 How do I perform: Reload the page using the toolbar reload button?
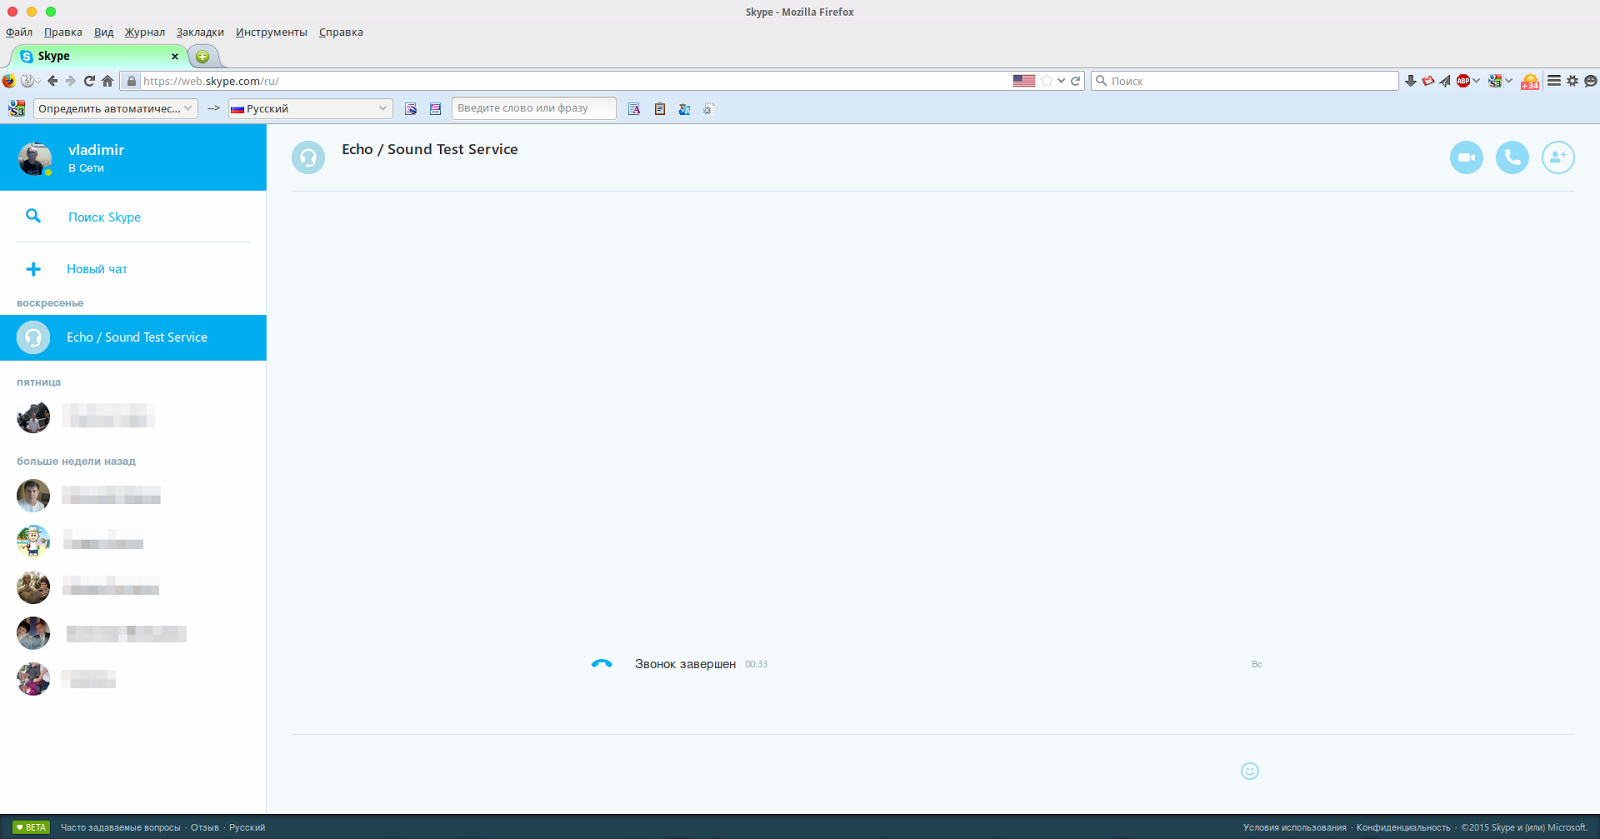click(89, 81)
